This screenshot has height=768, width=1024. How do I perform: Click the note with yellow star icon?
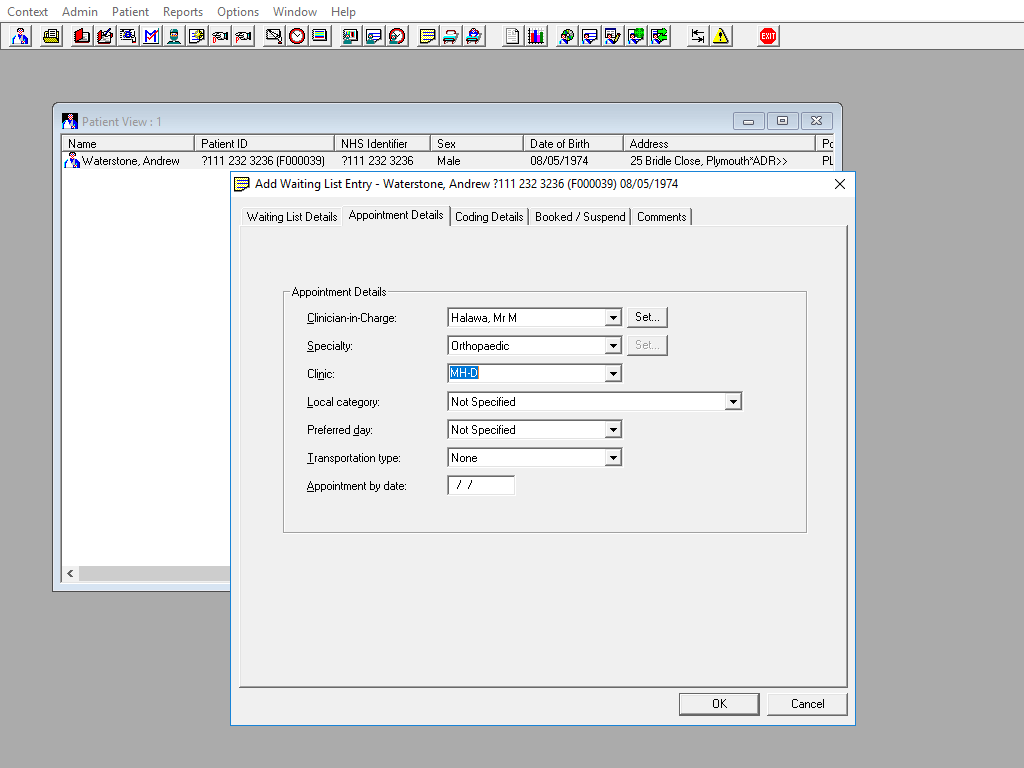click(197, 36)
